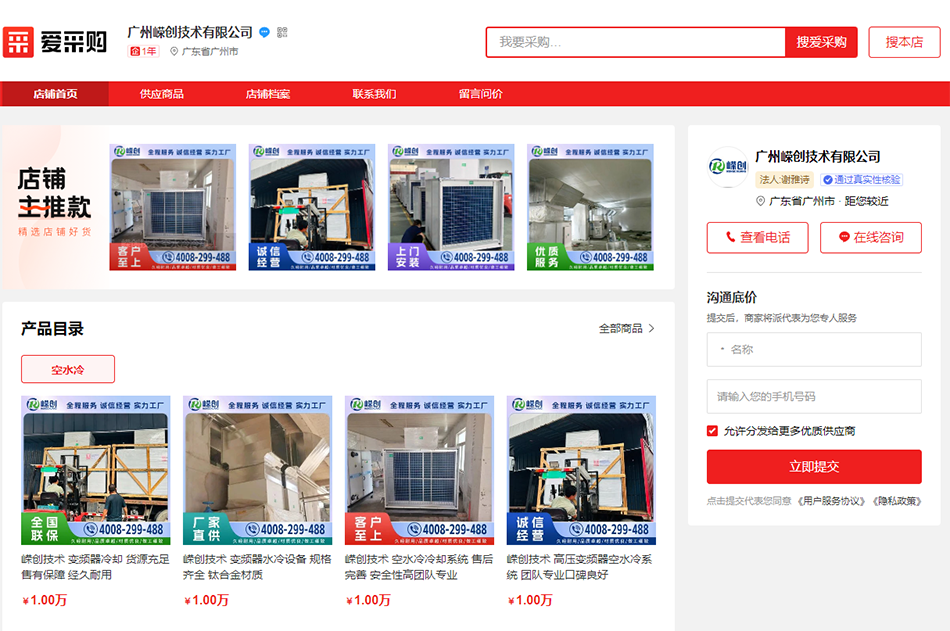Focus the 名称 input field
Screen dimensions: 950x631
pos(814,349)
